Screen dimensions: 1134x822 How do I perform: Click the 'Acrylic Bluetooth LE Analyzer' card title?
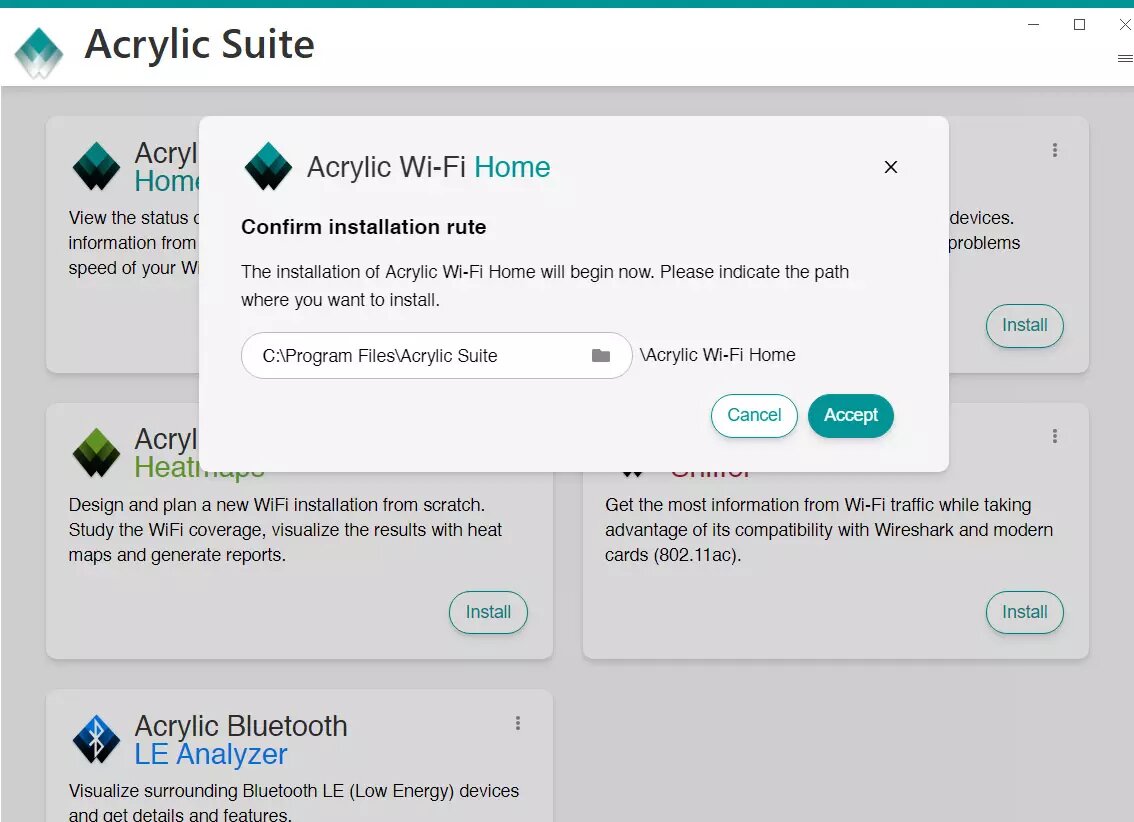pos(241,740)
